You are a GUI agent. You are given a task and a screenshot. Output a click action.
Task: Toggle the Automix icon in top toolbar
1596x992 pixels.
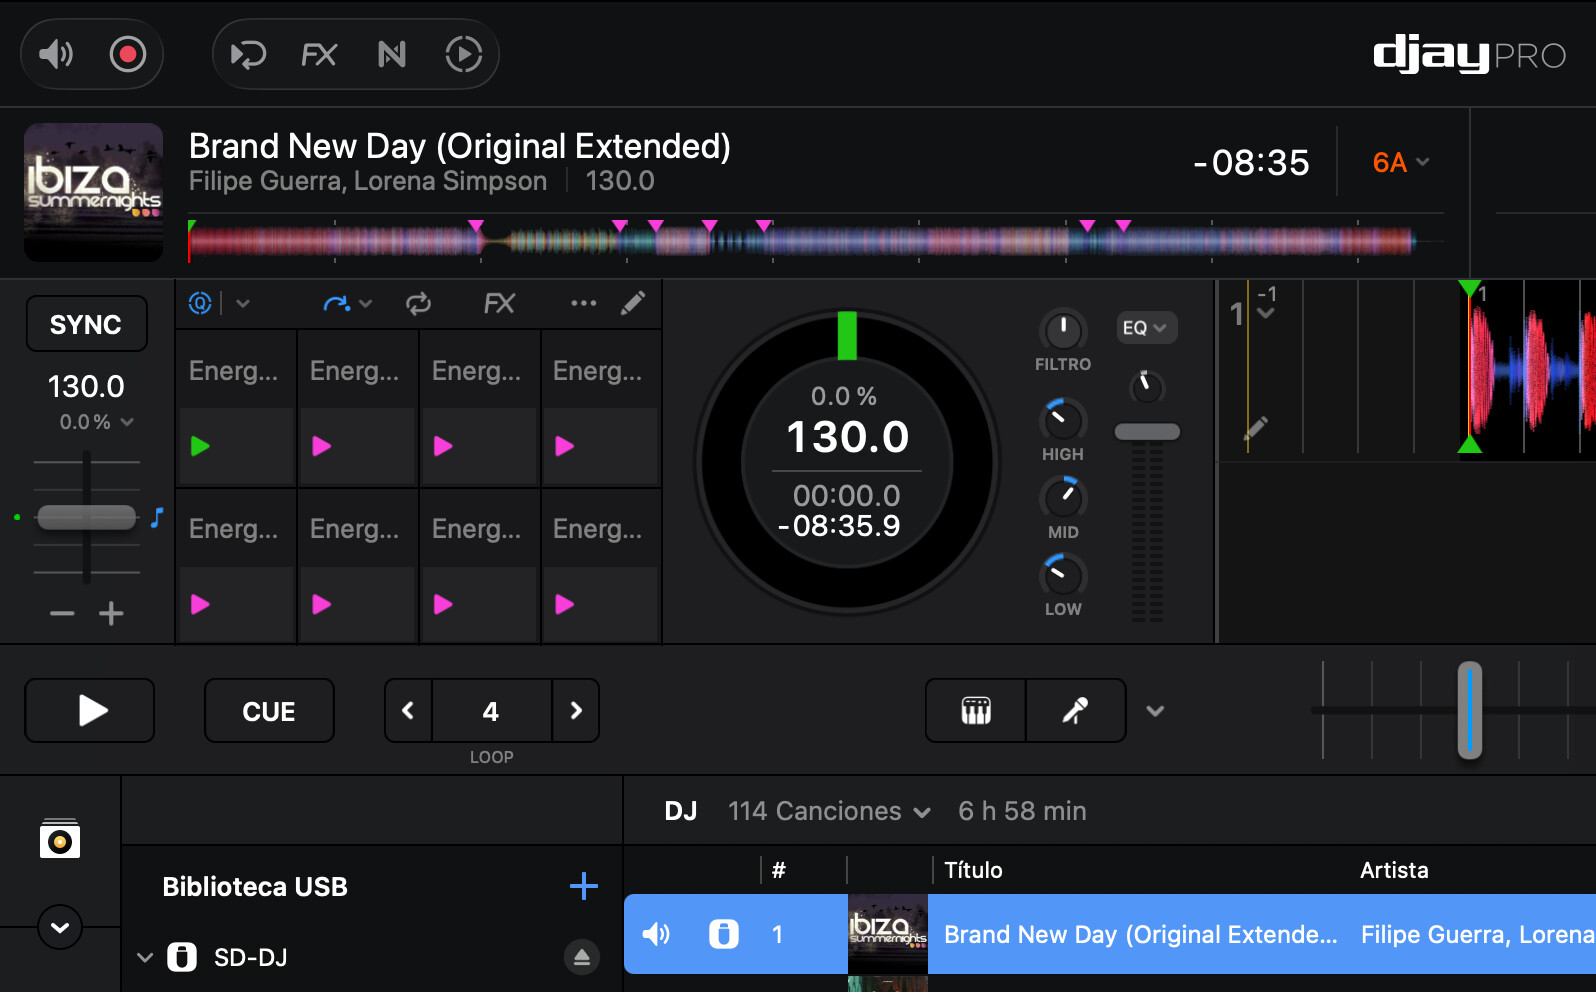pos(463,54)
